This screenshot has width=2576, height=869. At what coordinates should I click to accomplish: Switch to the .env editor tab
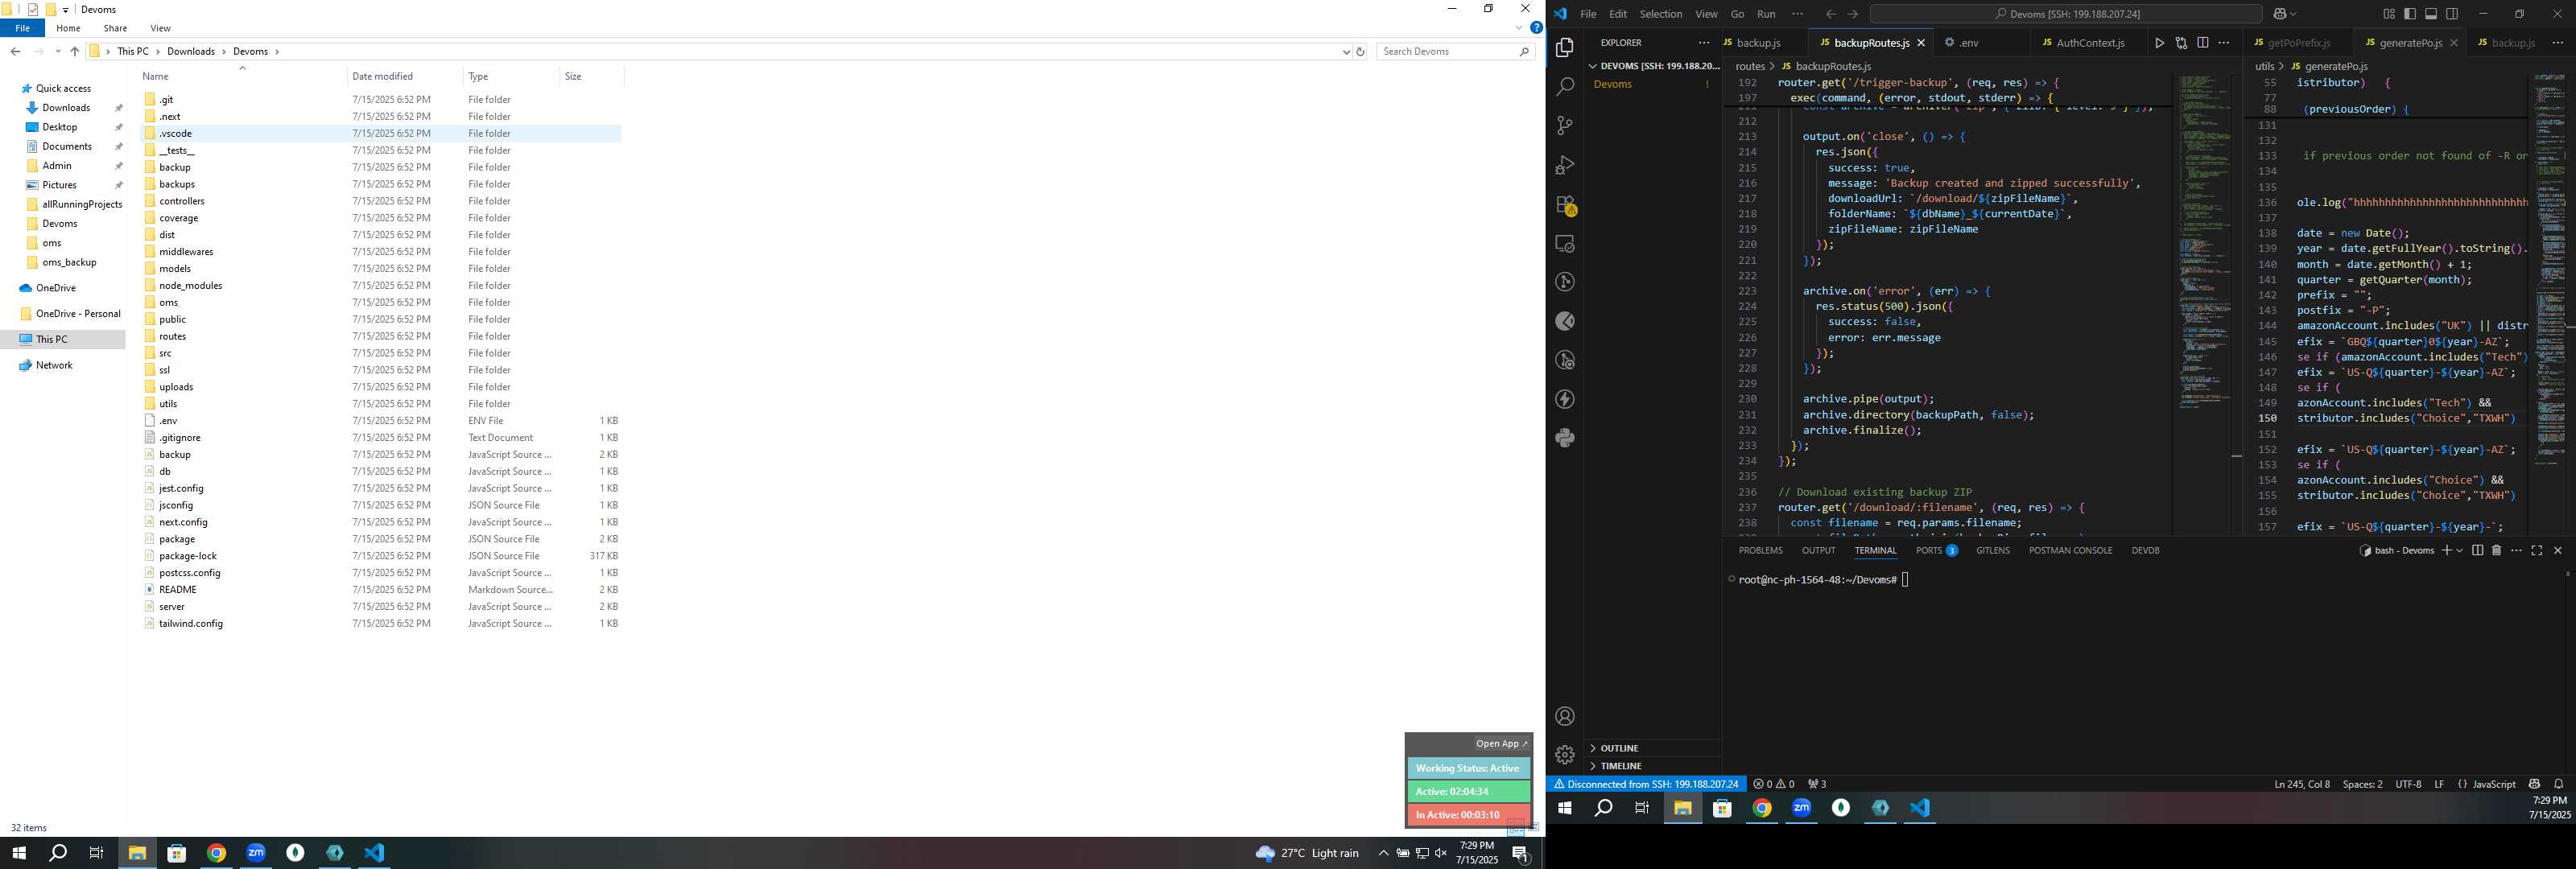(x=1968, y=43)
